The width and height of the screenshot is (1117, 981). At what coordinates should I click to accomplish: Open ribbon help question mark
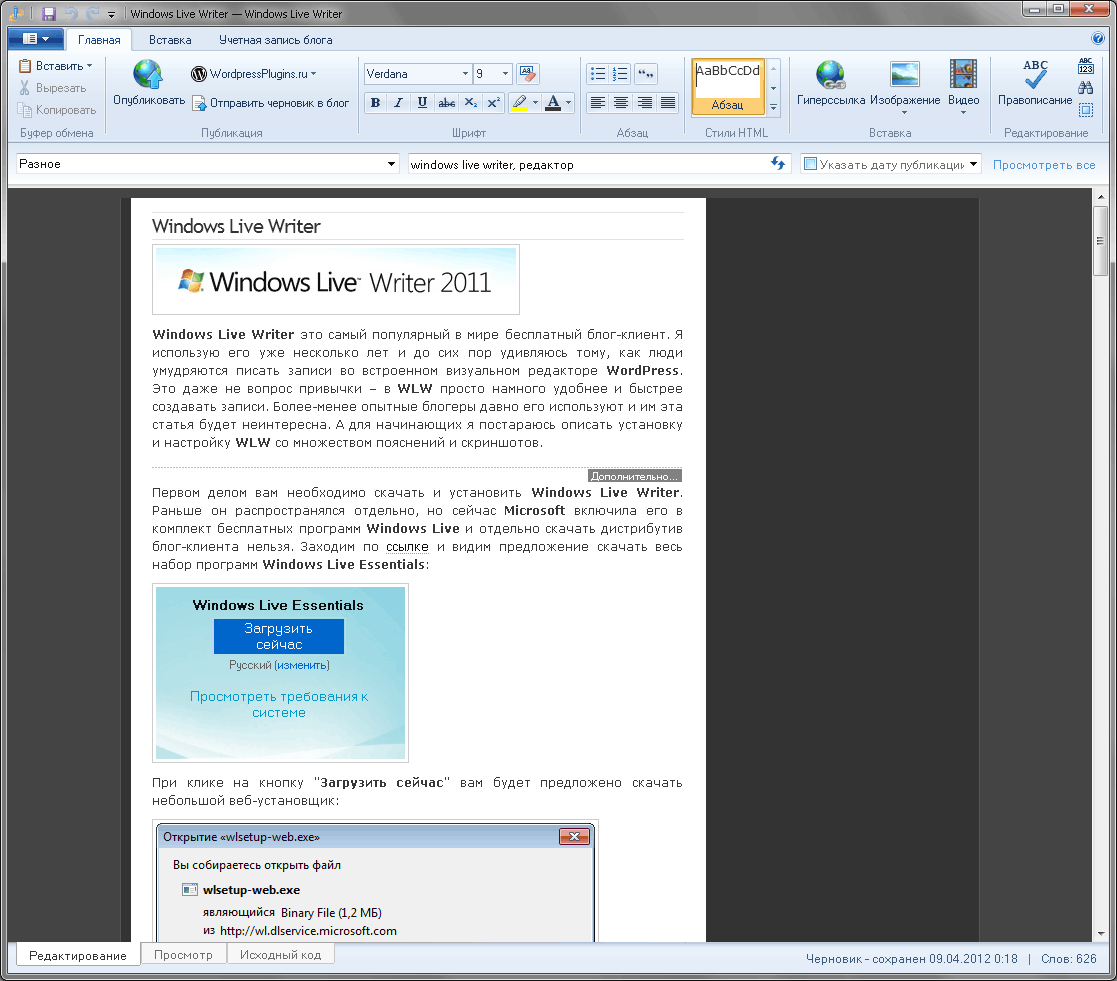[x=1098, y=38]
